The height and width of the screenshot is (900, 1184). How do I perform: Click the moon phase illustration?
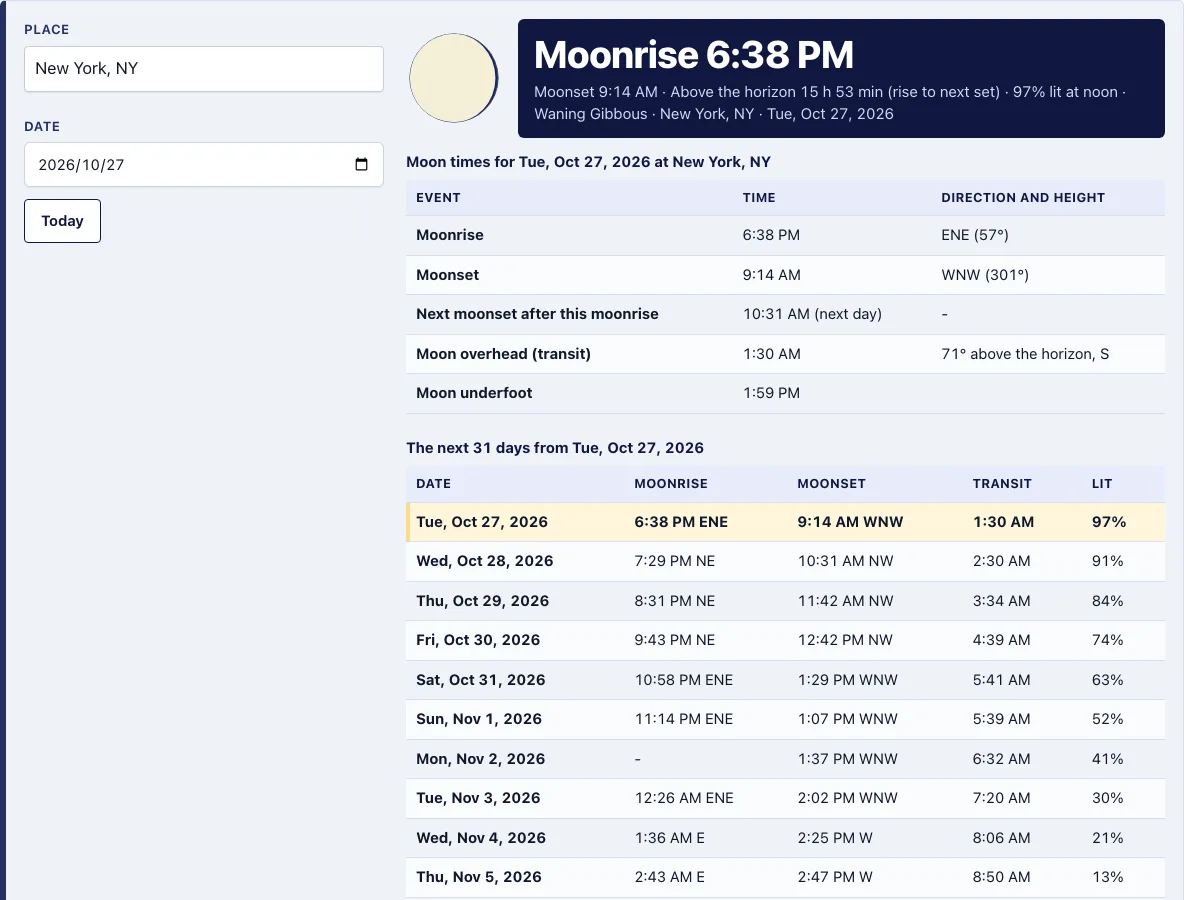click(x=454, y=78)
